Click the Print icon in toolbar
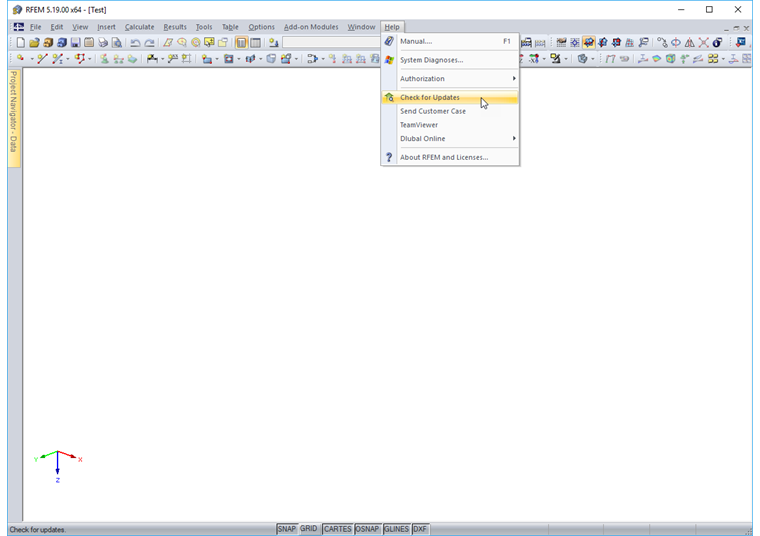This screenshot has width=760, height=536. tap(103, 43)
